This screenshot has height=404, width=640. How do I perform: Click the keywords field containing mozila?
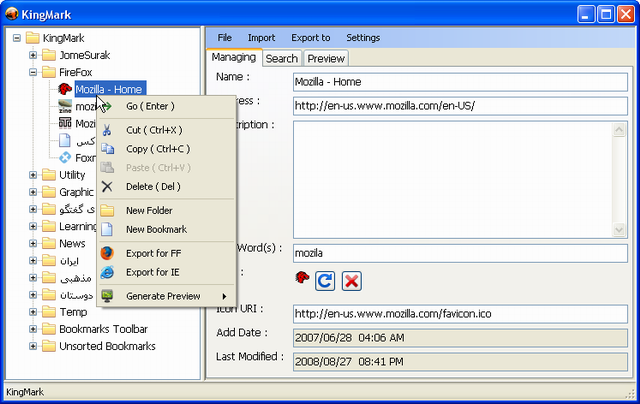click(460, 253)
